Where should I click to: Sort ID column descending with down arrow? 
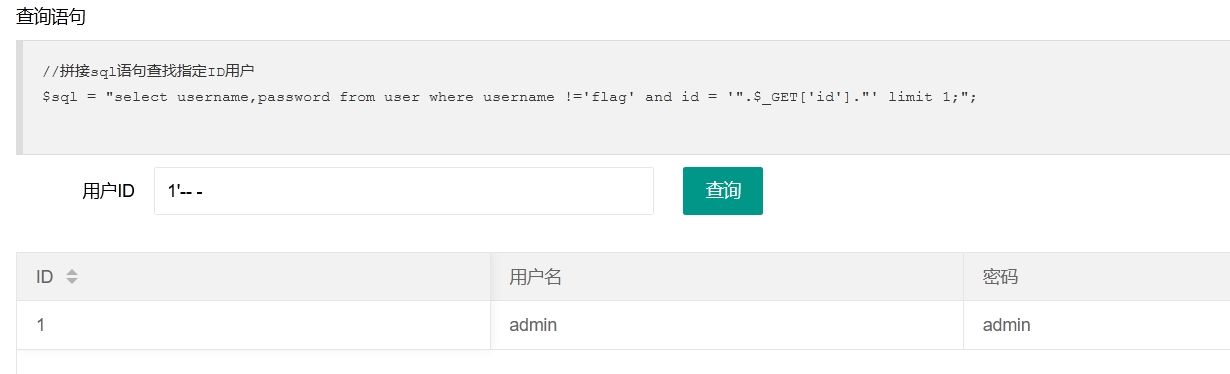(71, 282)
